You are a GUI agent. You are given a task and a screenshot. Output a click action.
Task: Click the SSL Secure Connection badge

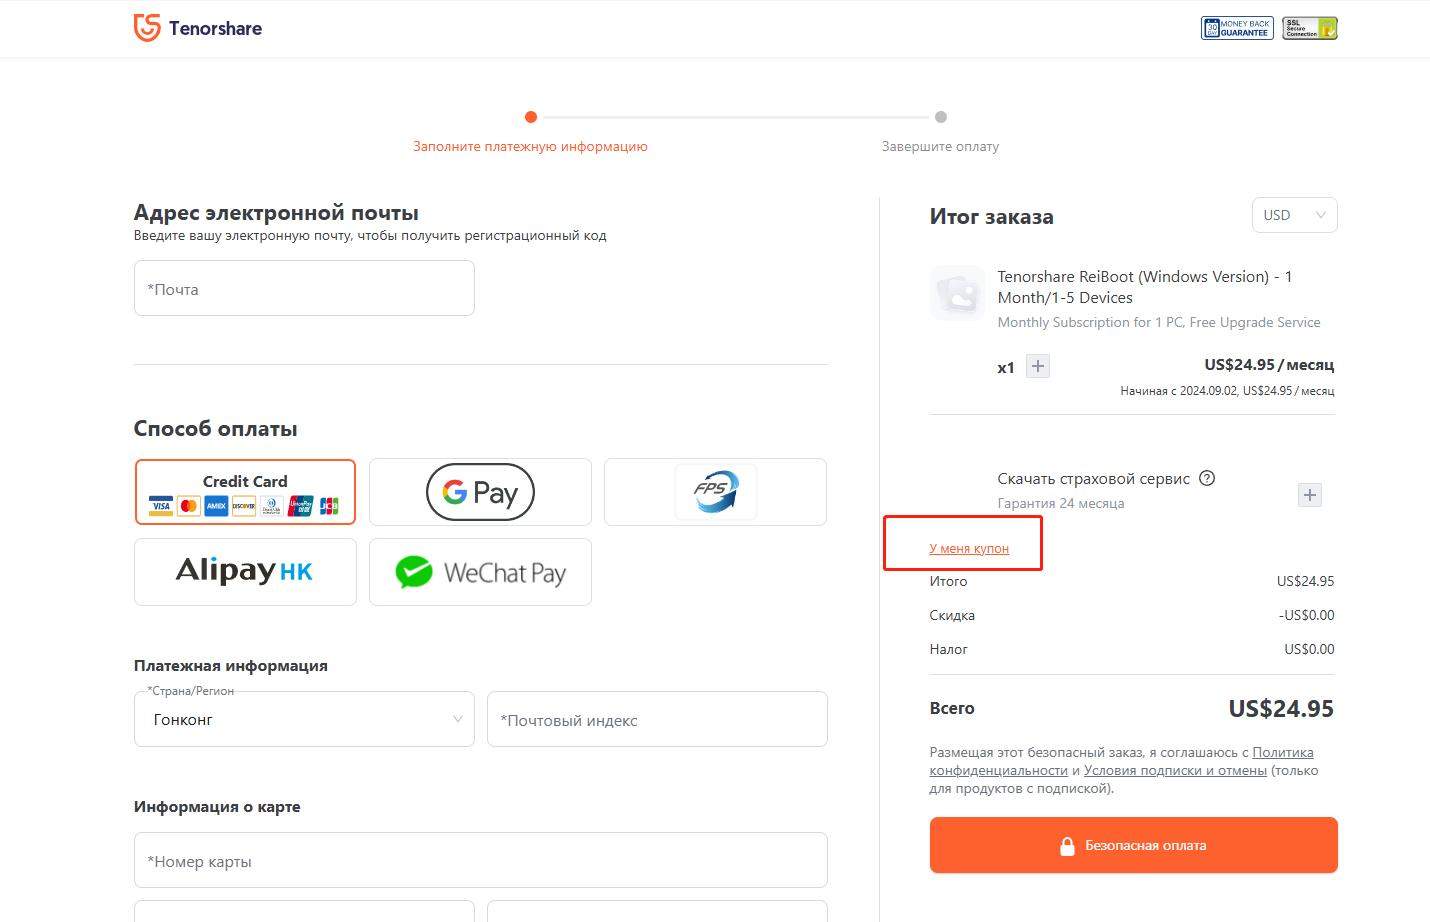click(1309, 28)
